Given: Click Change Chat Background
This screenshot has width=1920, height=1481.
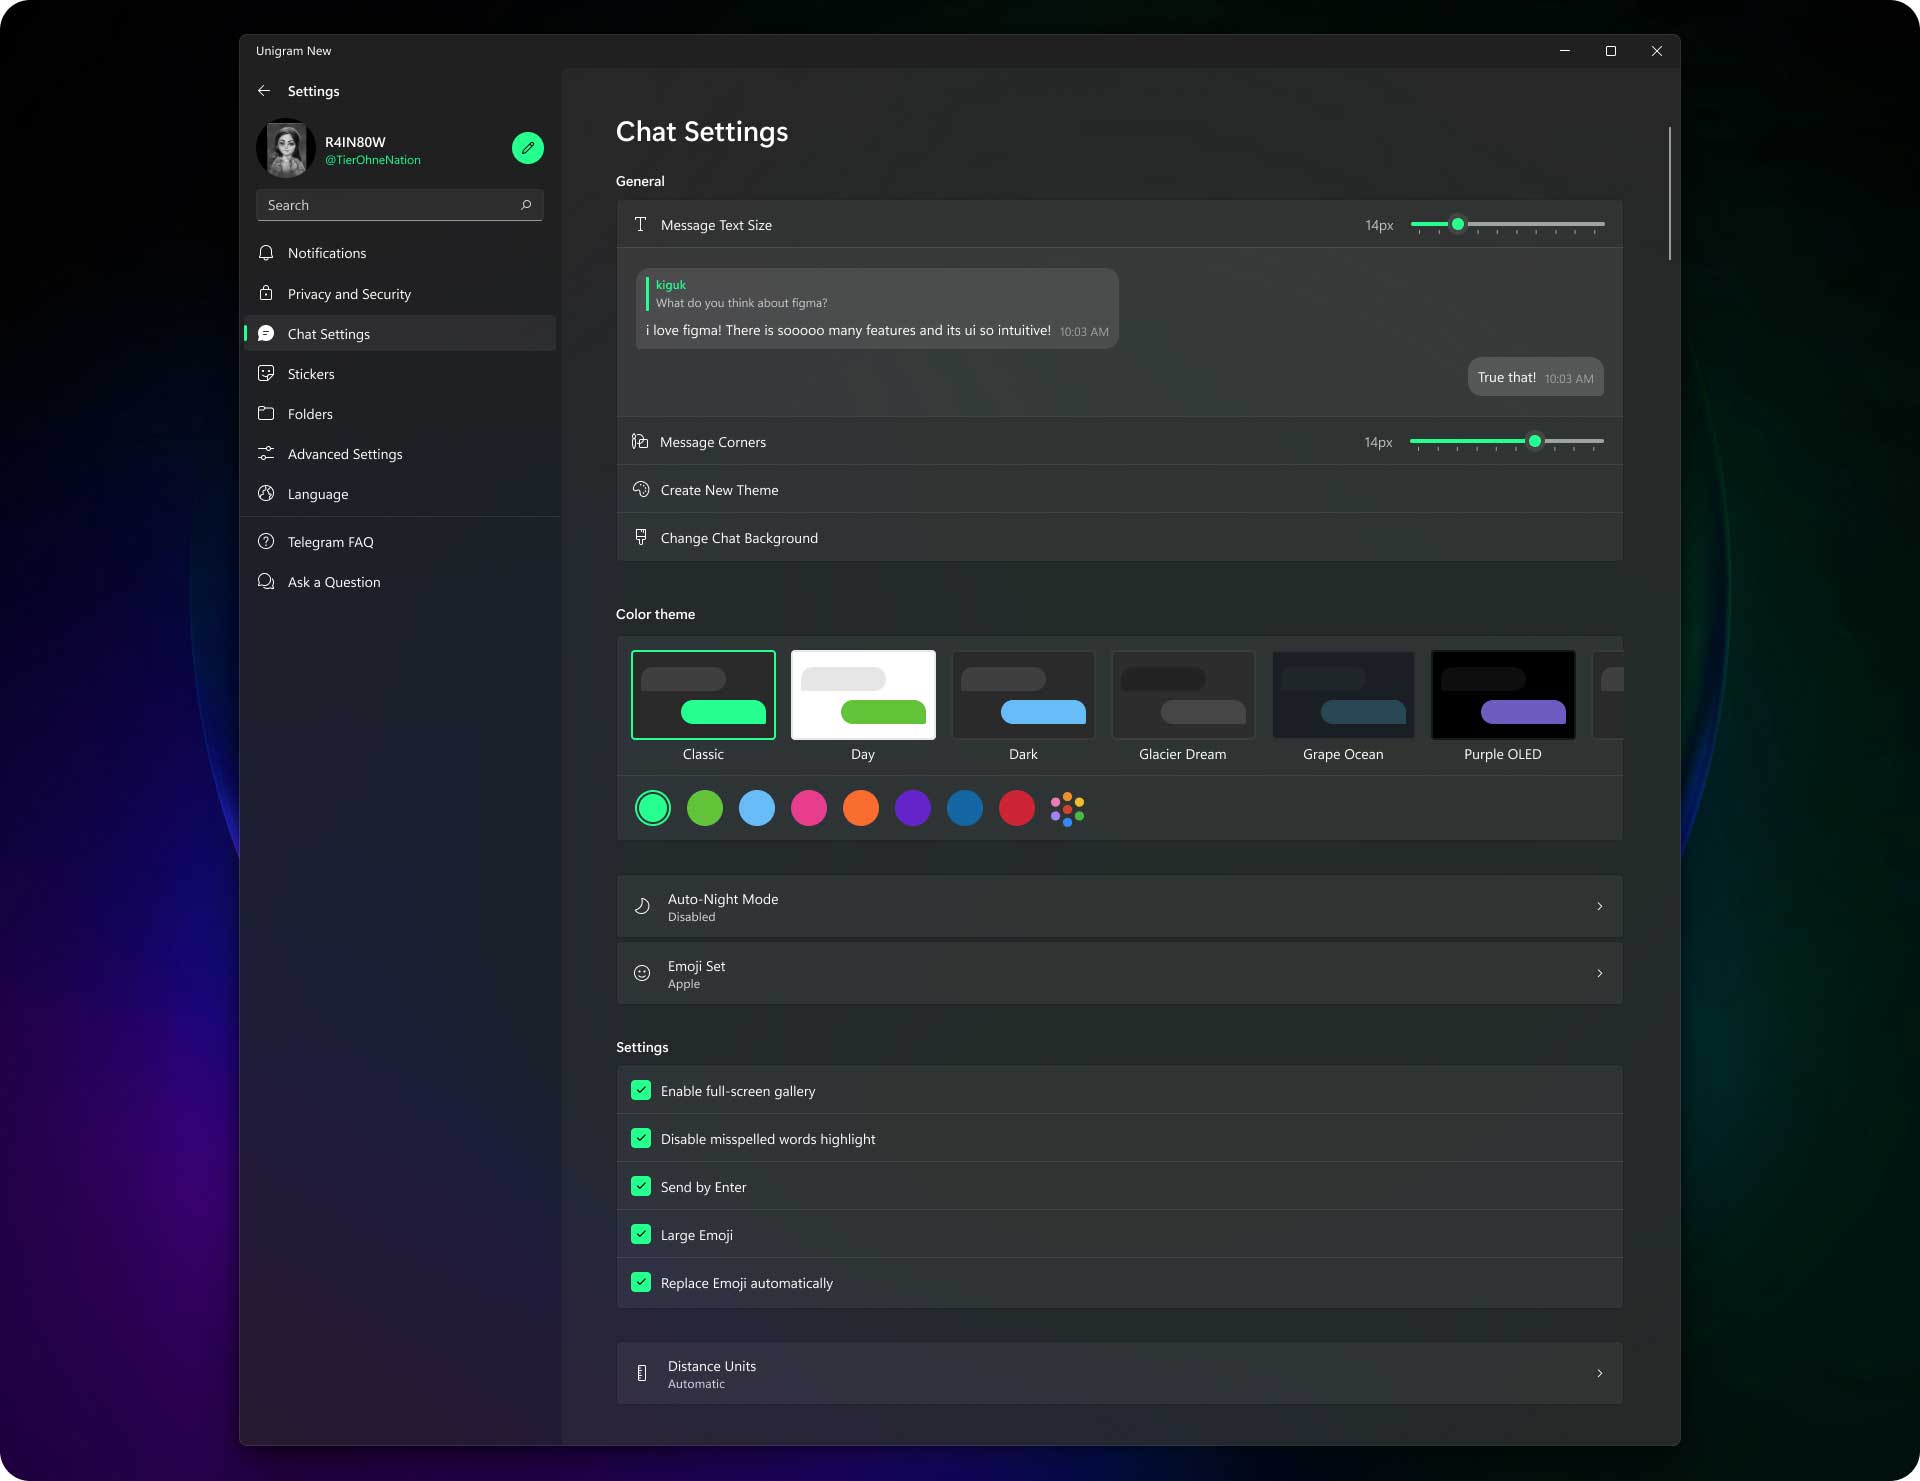Looking at the screenshot, I should [x=1120, y=537].
